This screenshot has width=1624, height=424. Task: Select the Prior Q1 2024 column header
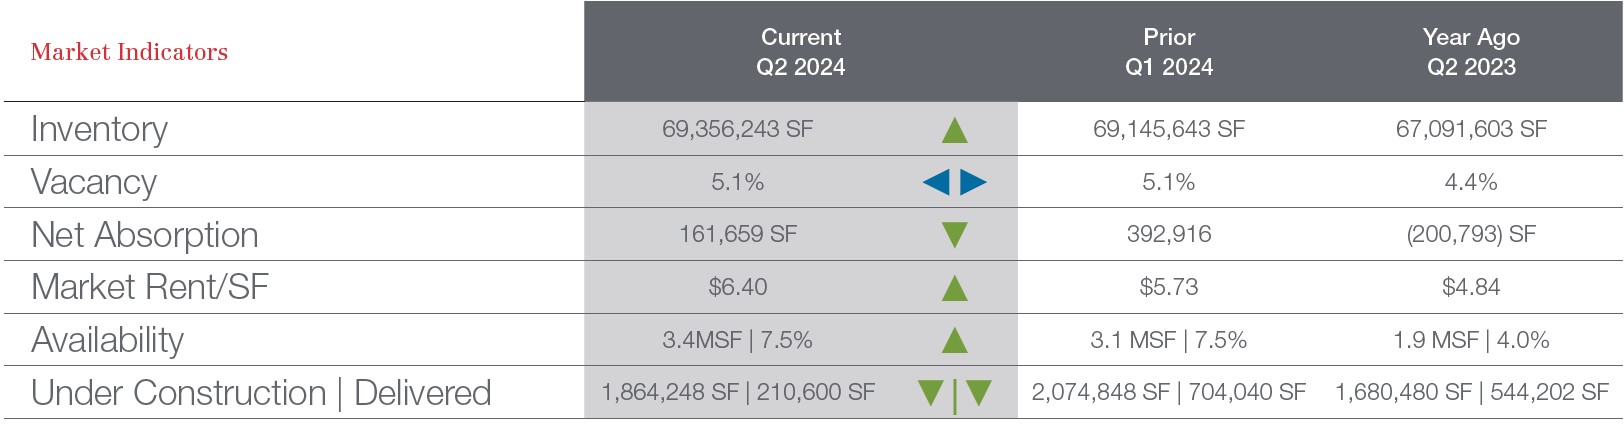coord(1168,52)
